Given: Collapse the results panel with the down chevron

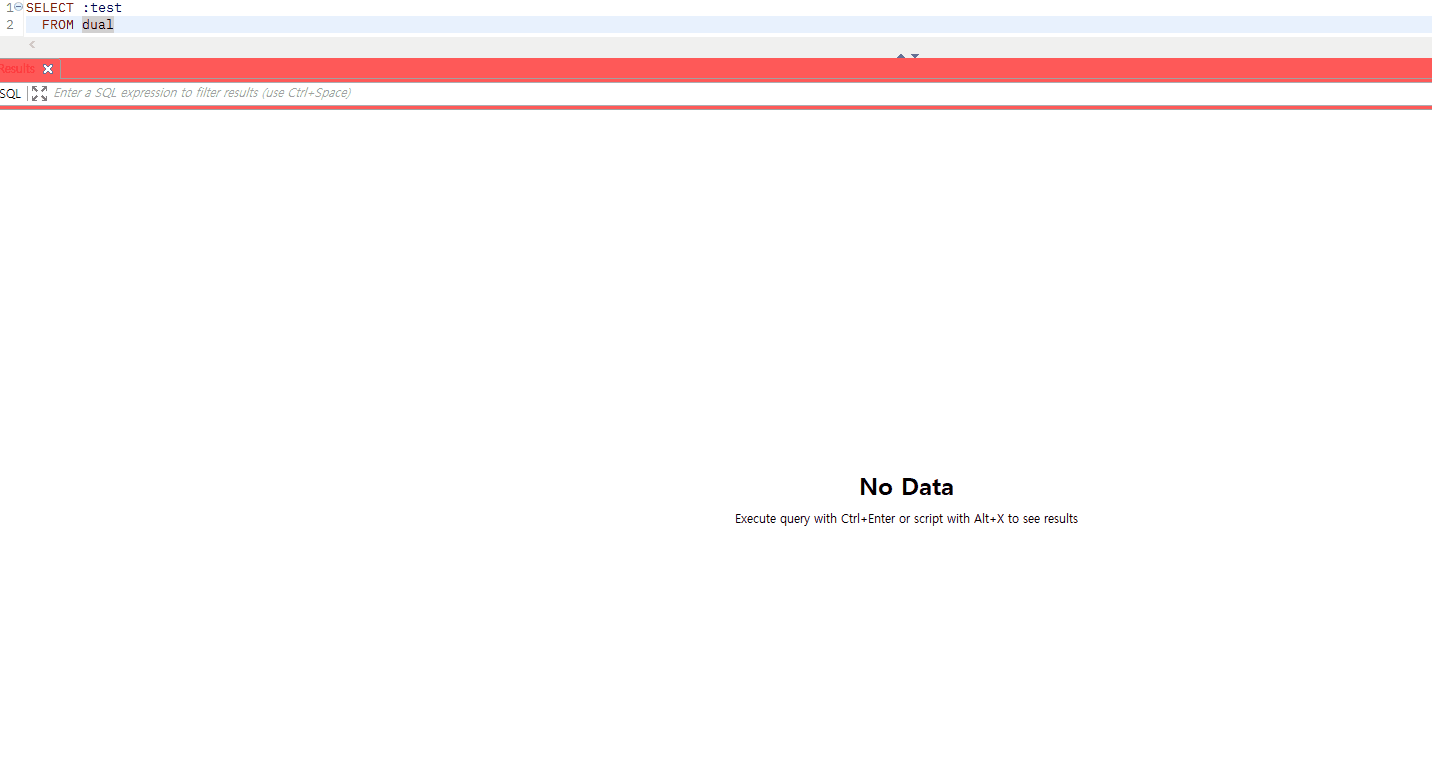Looking at the screenshot, I should click(x=913, y=56).
